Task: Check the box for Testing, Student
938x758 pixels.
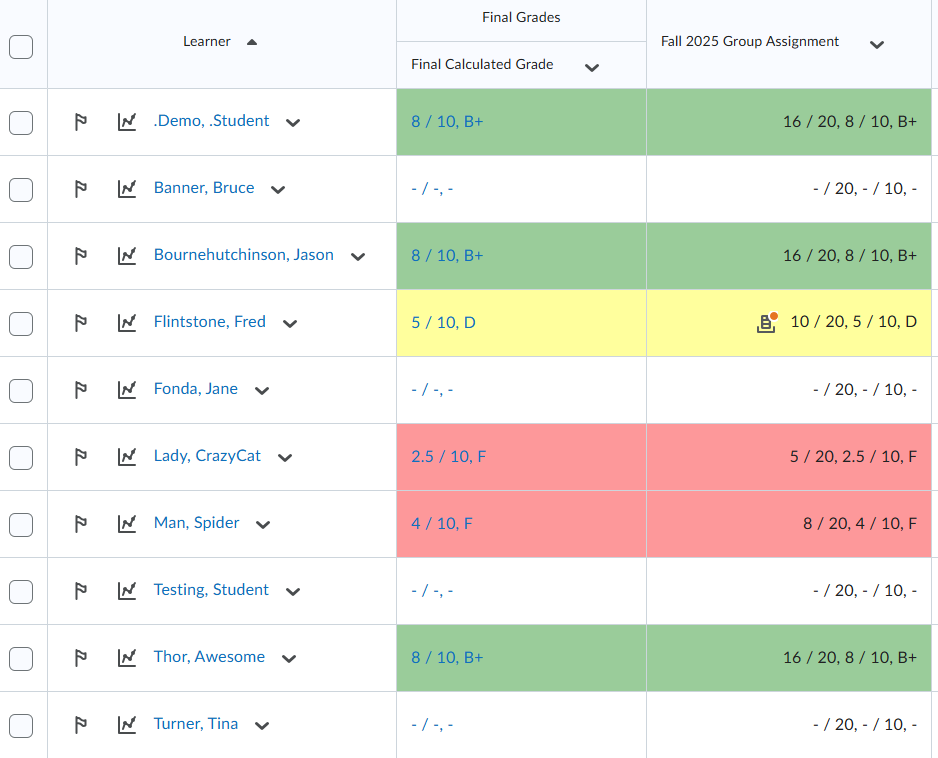Action: (x=21, y=592)
